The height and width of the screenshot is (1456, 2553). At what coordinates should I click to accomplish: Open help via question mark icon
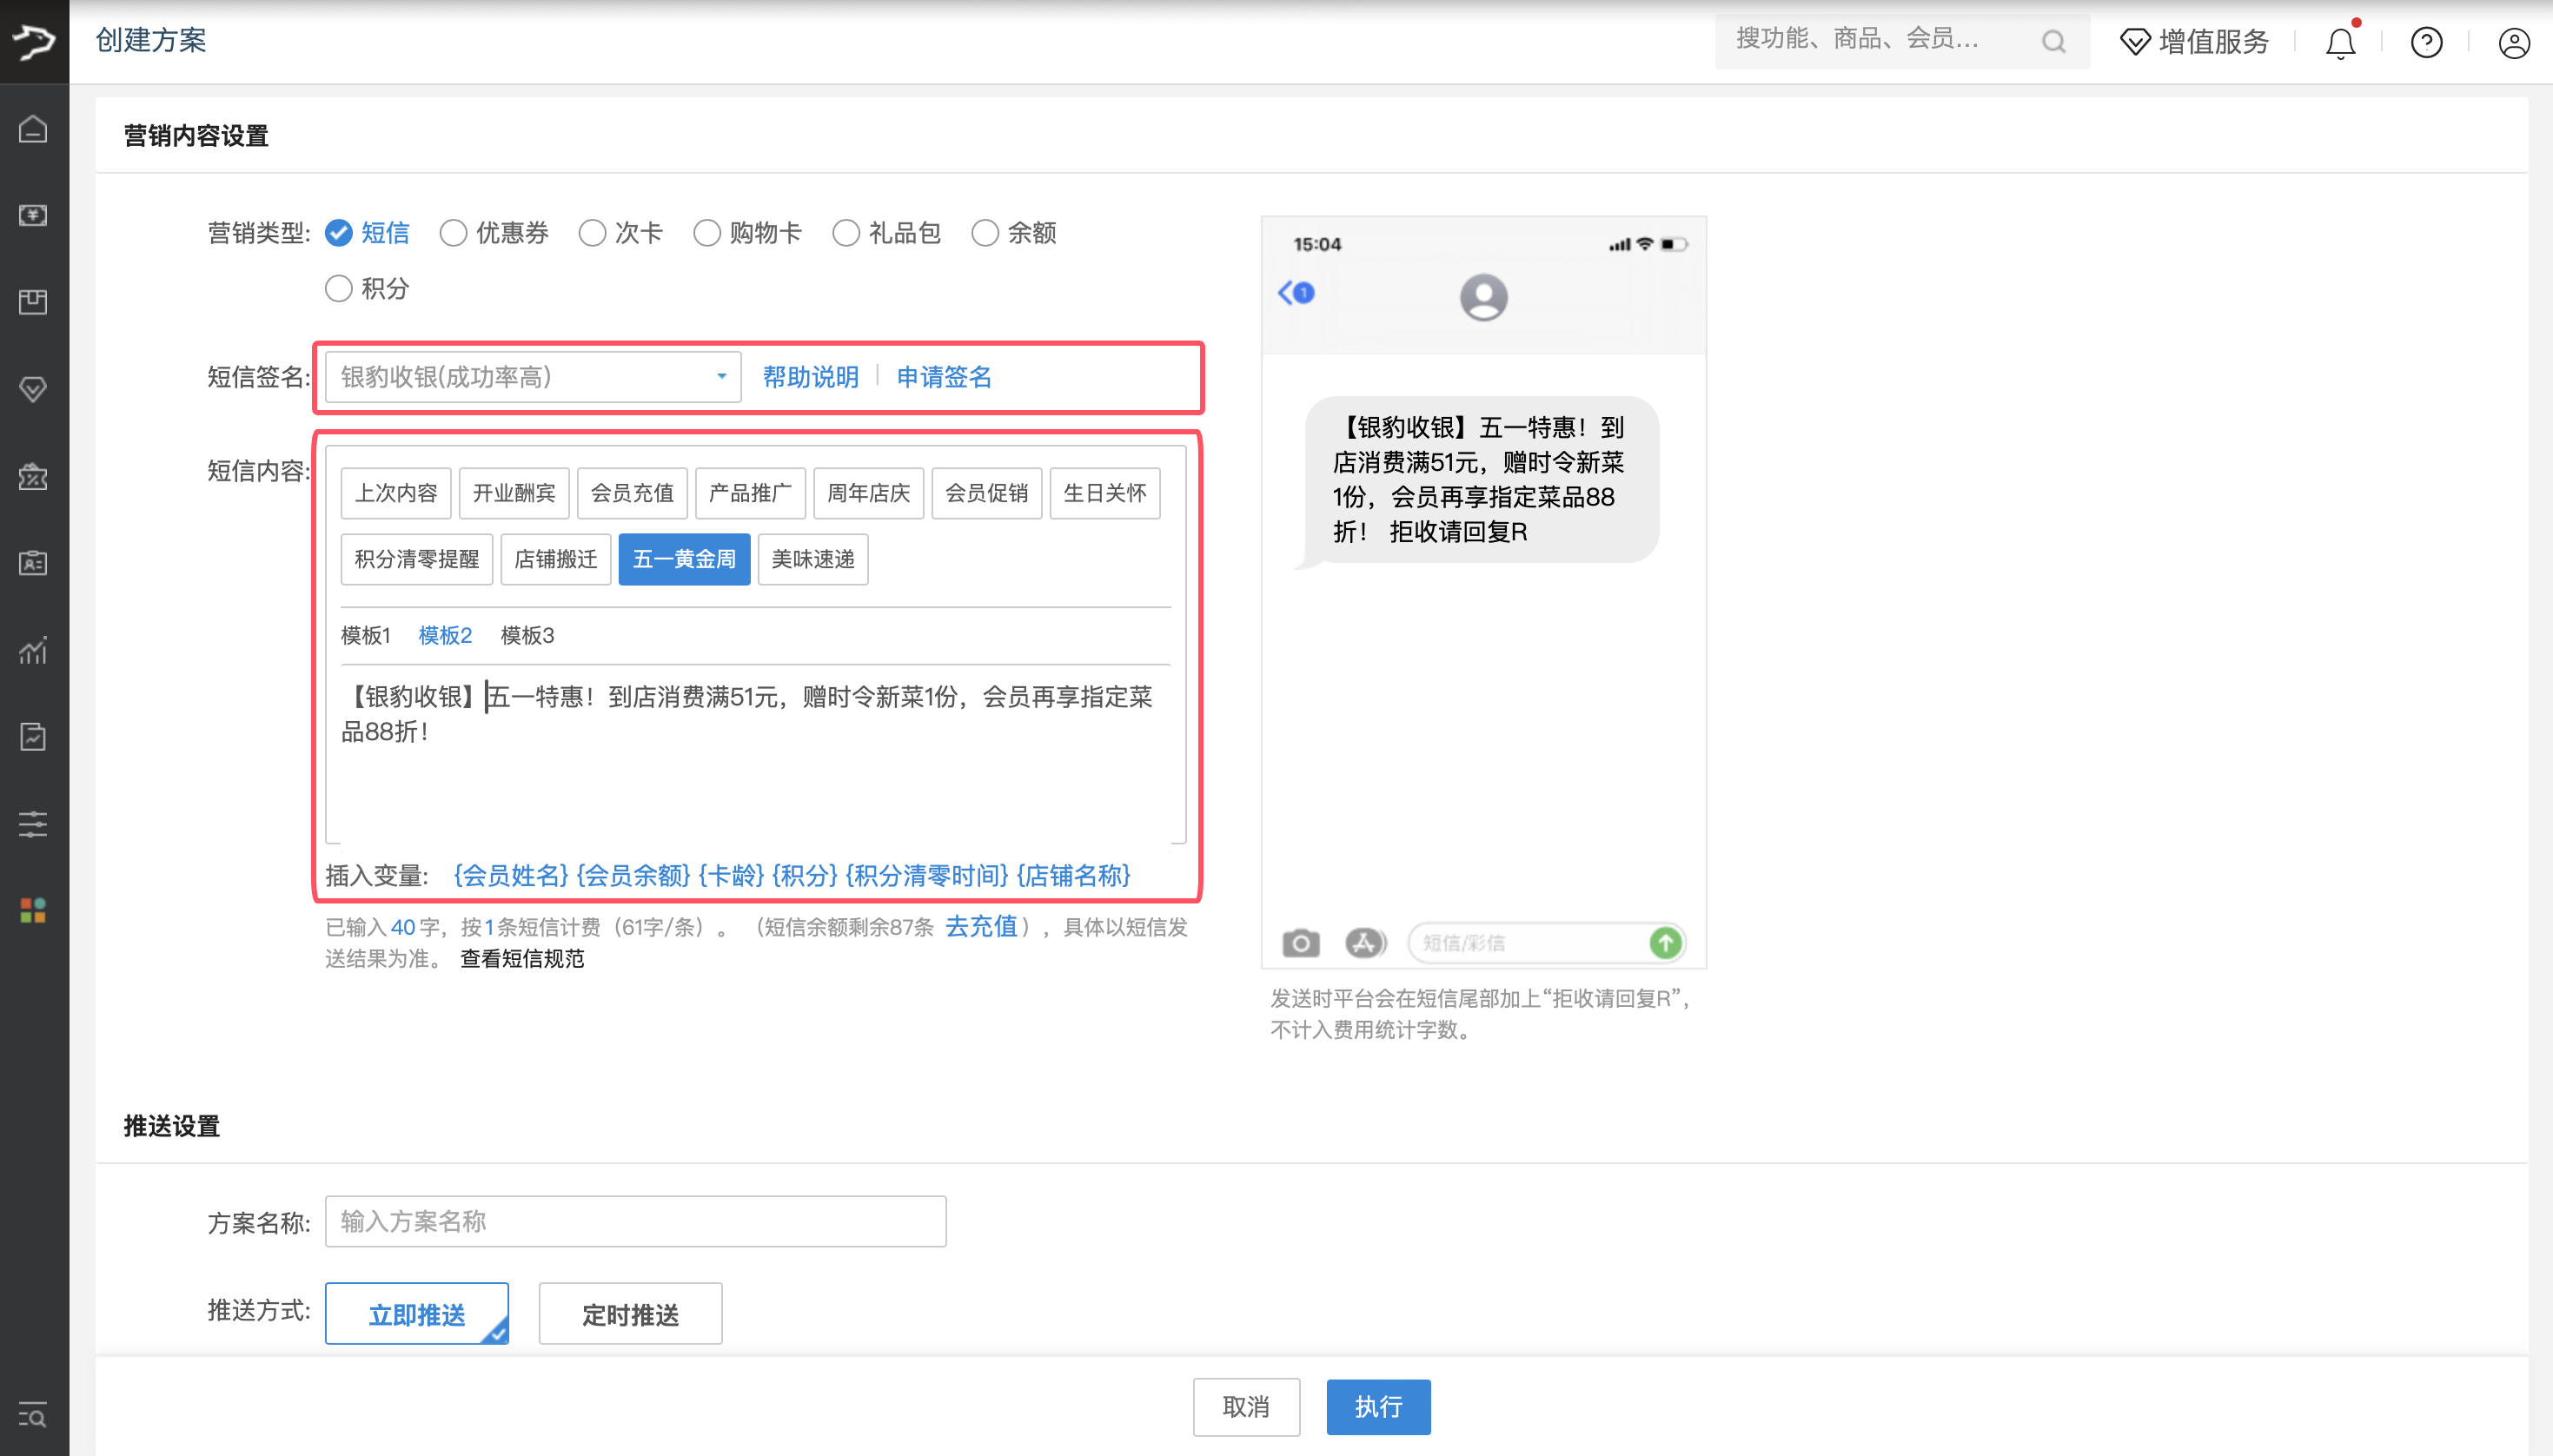coord(2426,43)
